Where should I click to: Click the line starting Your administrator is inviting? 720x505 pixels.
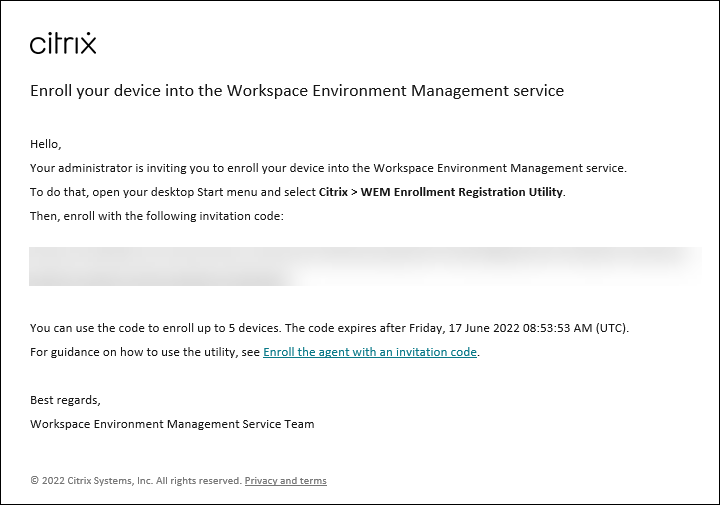(x=328, y=168)
